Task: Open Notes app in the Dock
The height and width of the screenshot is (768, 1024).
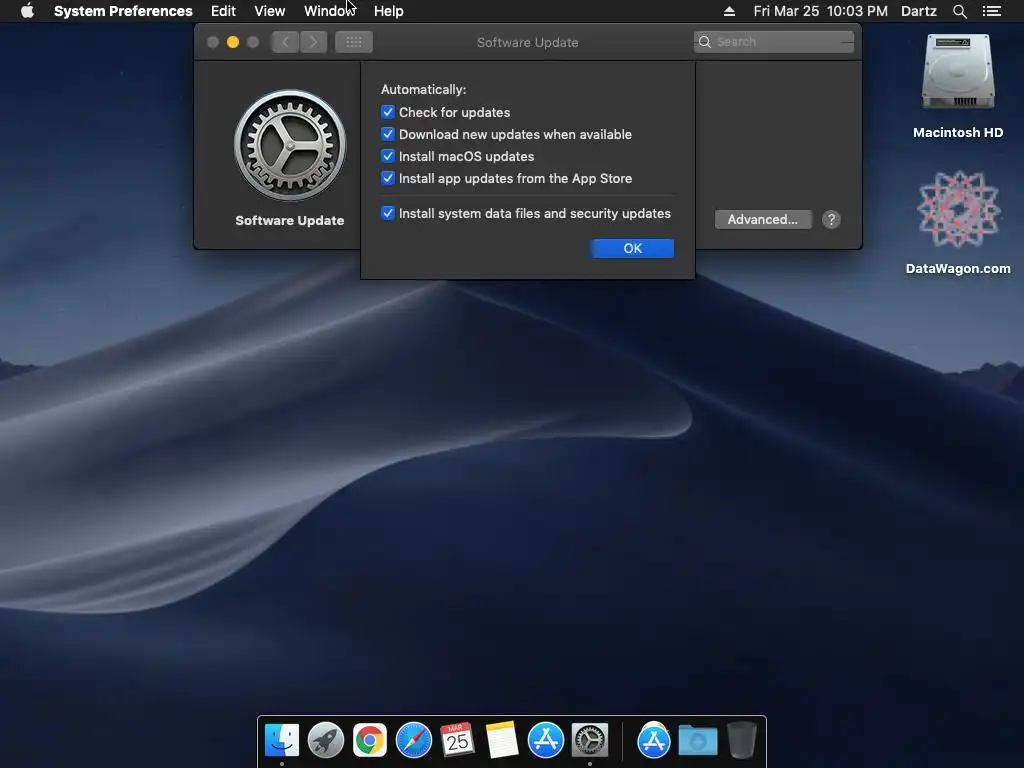Action: [x=502, y=740]
